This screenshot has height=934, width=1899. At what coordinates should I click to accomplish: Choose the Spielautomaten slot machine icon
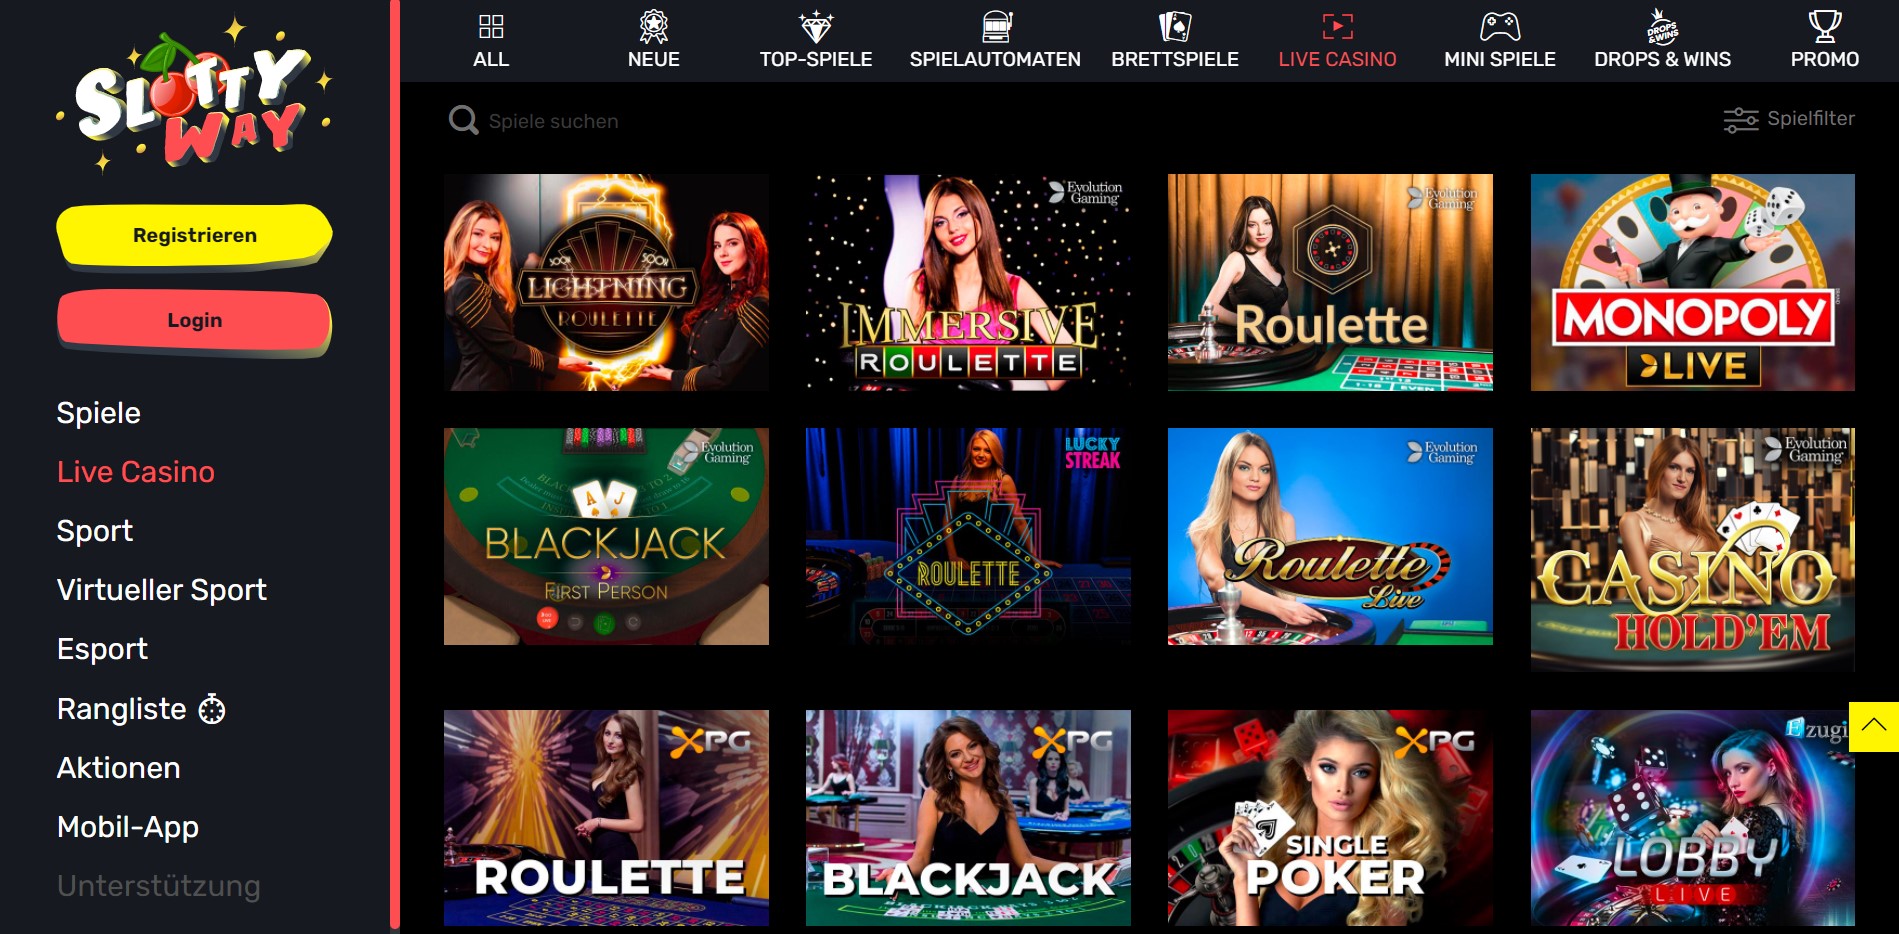point(996,26)
